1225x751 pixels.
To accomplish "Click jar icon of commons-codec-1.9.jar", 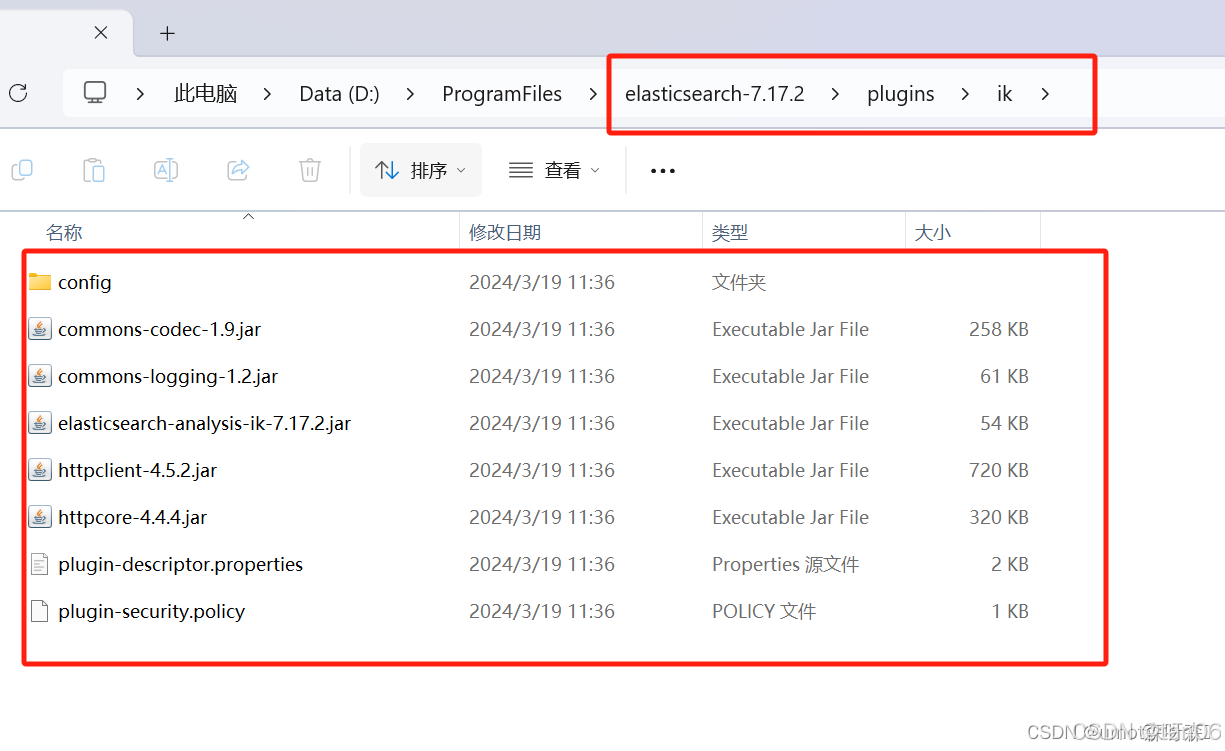I will click(x=40, y=329).
